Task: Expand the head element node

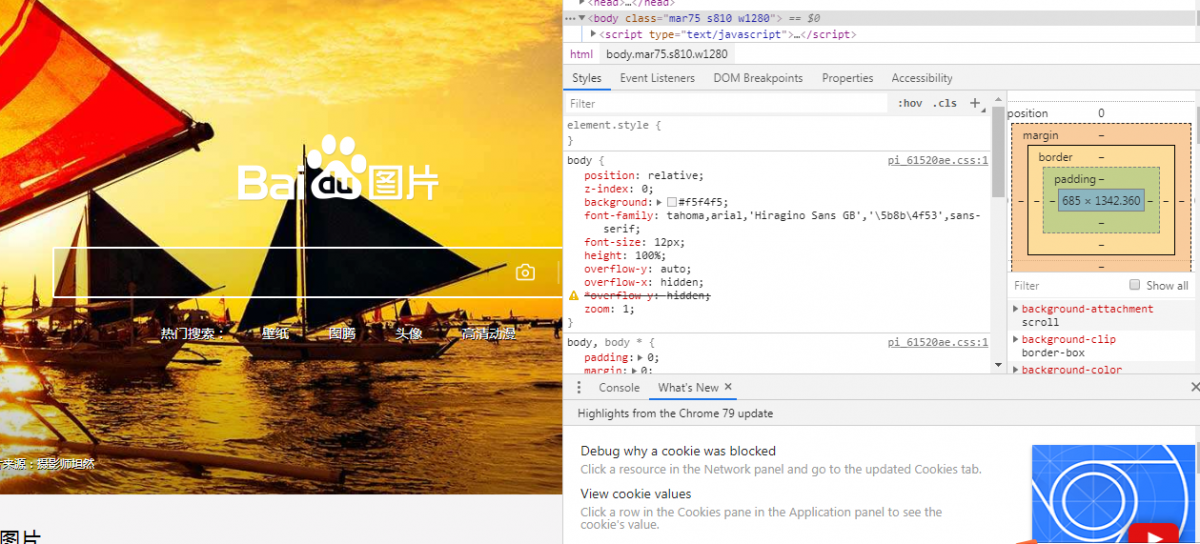Action: point(582,3)
